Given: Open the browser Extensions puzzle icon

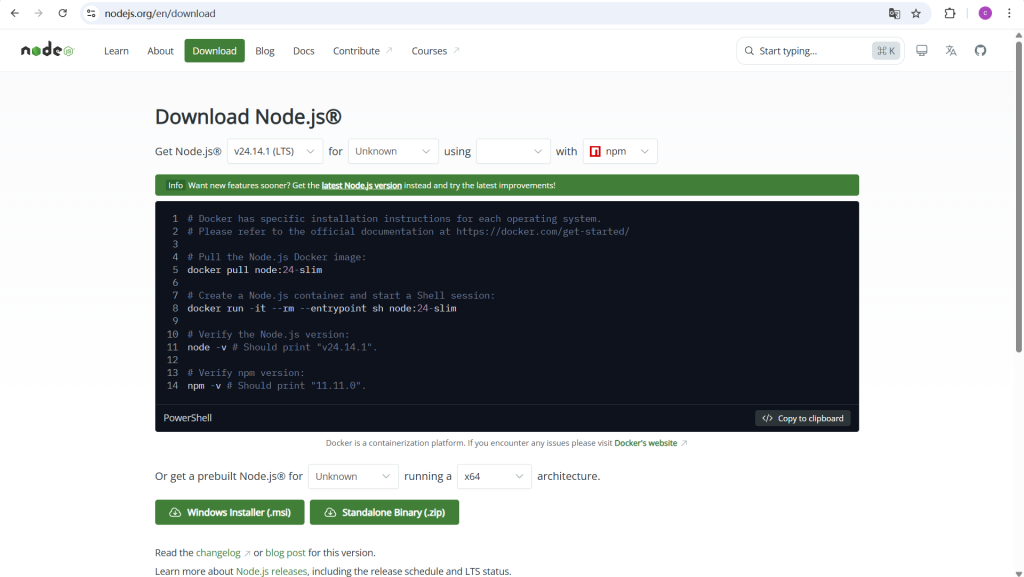Looking at the screenshot, I should [x=950, y=13].
